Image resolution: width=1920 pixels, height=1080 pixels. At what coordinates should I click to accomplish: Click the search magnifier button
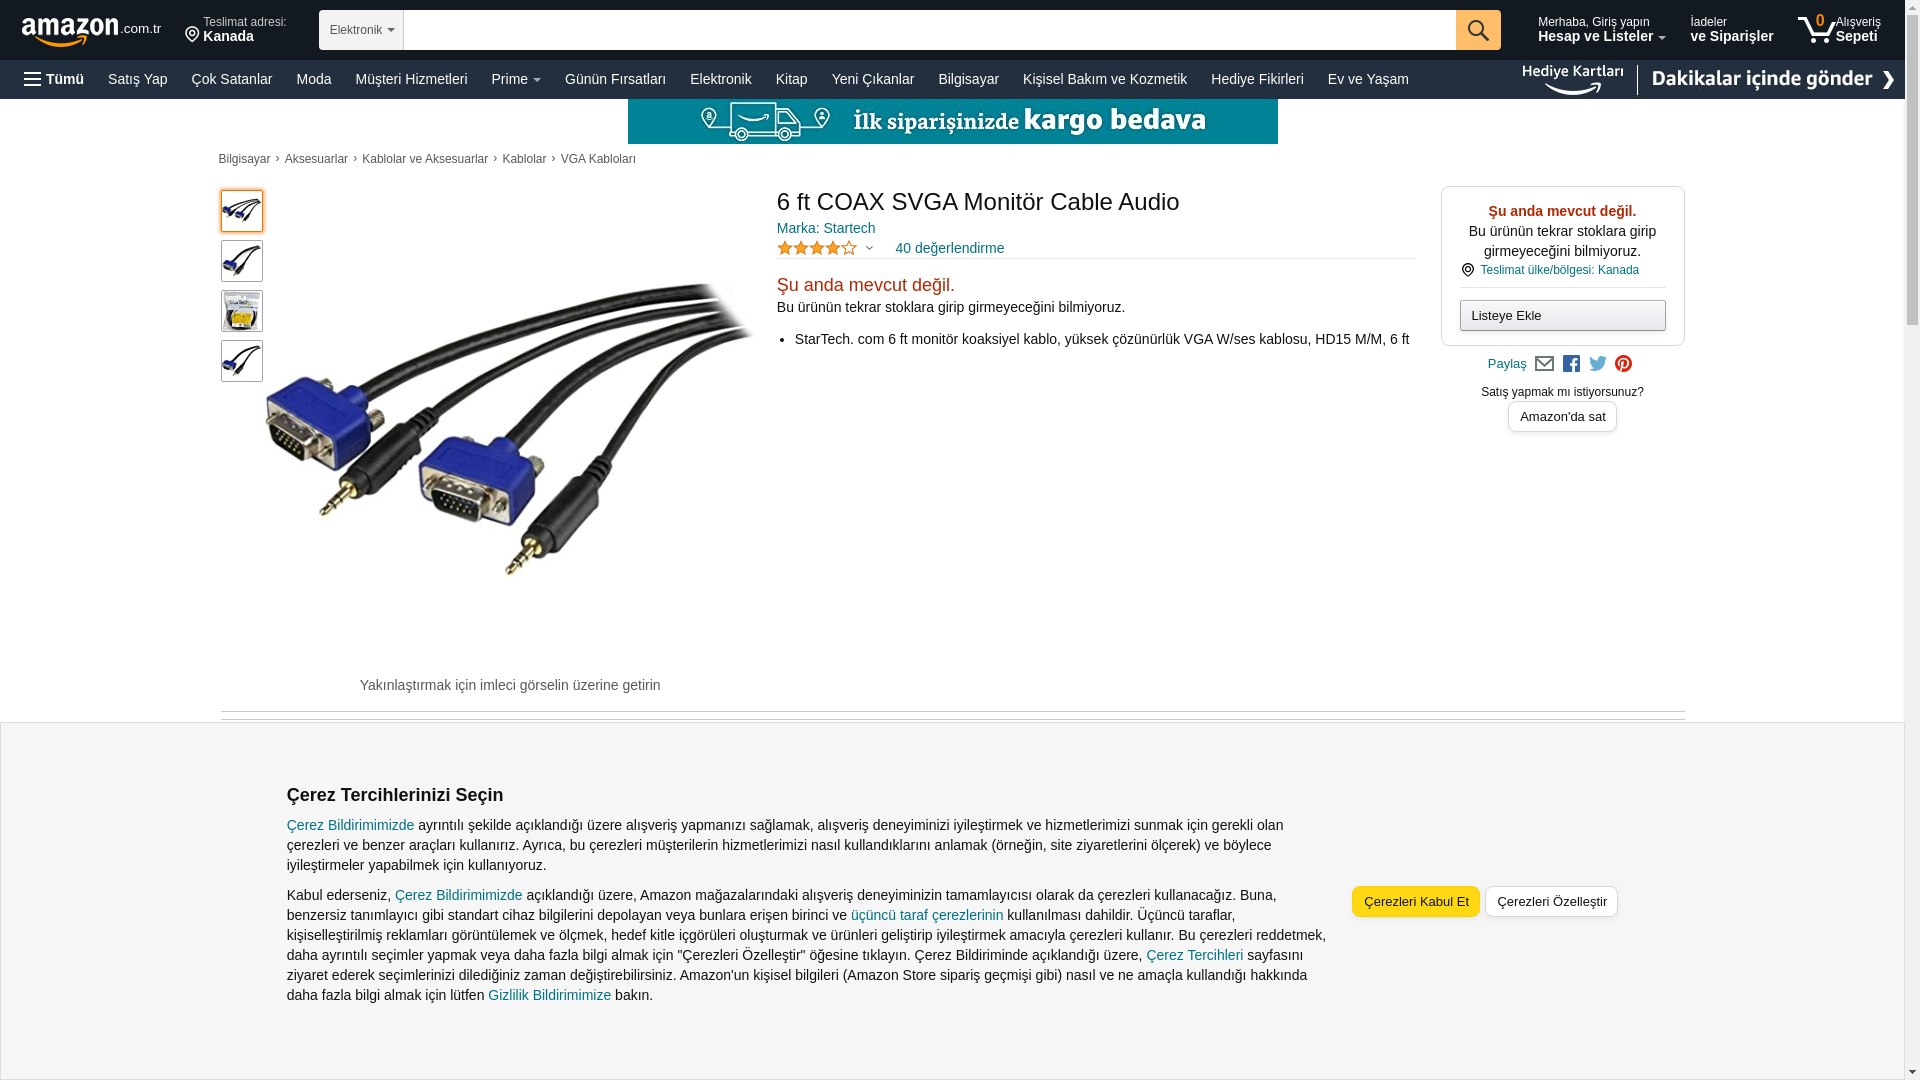(1478, 30)
